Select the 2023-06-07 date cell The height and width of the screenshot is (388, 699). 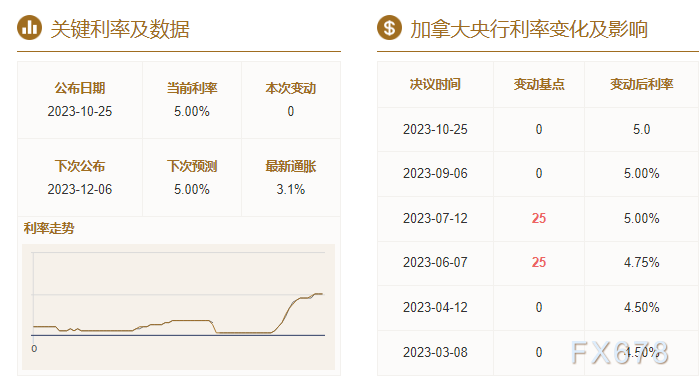coord(435,262)
